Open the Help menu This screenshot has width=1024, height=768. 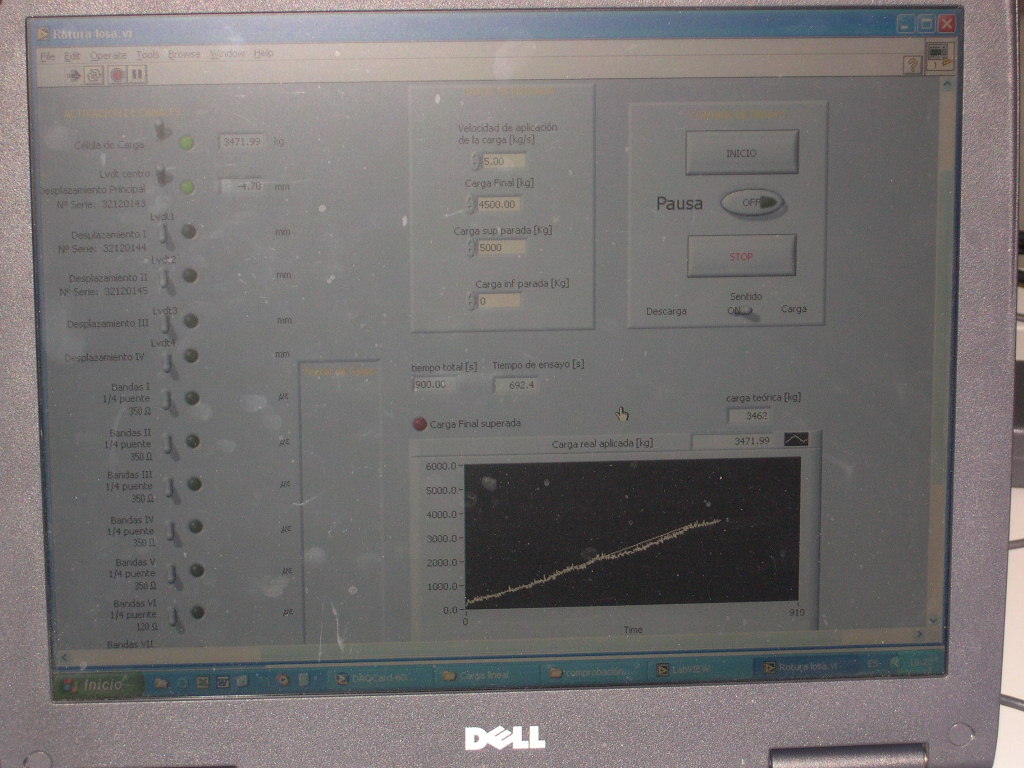tap(263, 53)
